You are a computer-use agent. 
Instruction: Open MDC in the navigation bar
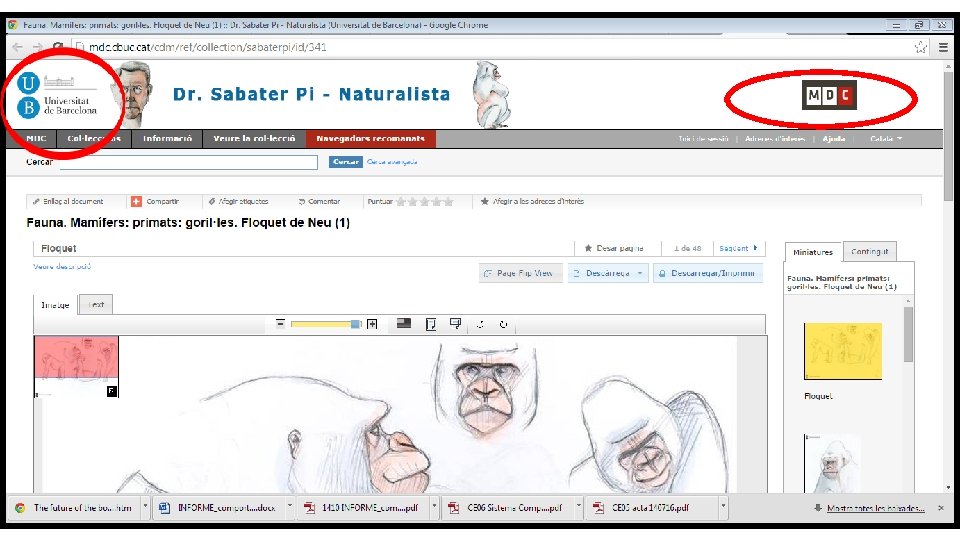click(x=36, y=138)
